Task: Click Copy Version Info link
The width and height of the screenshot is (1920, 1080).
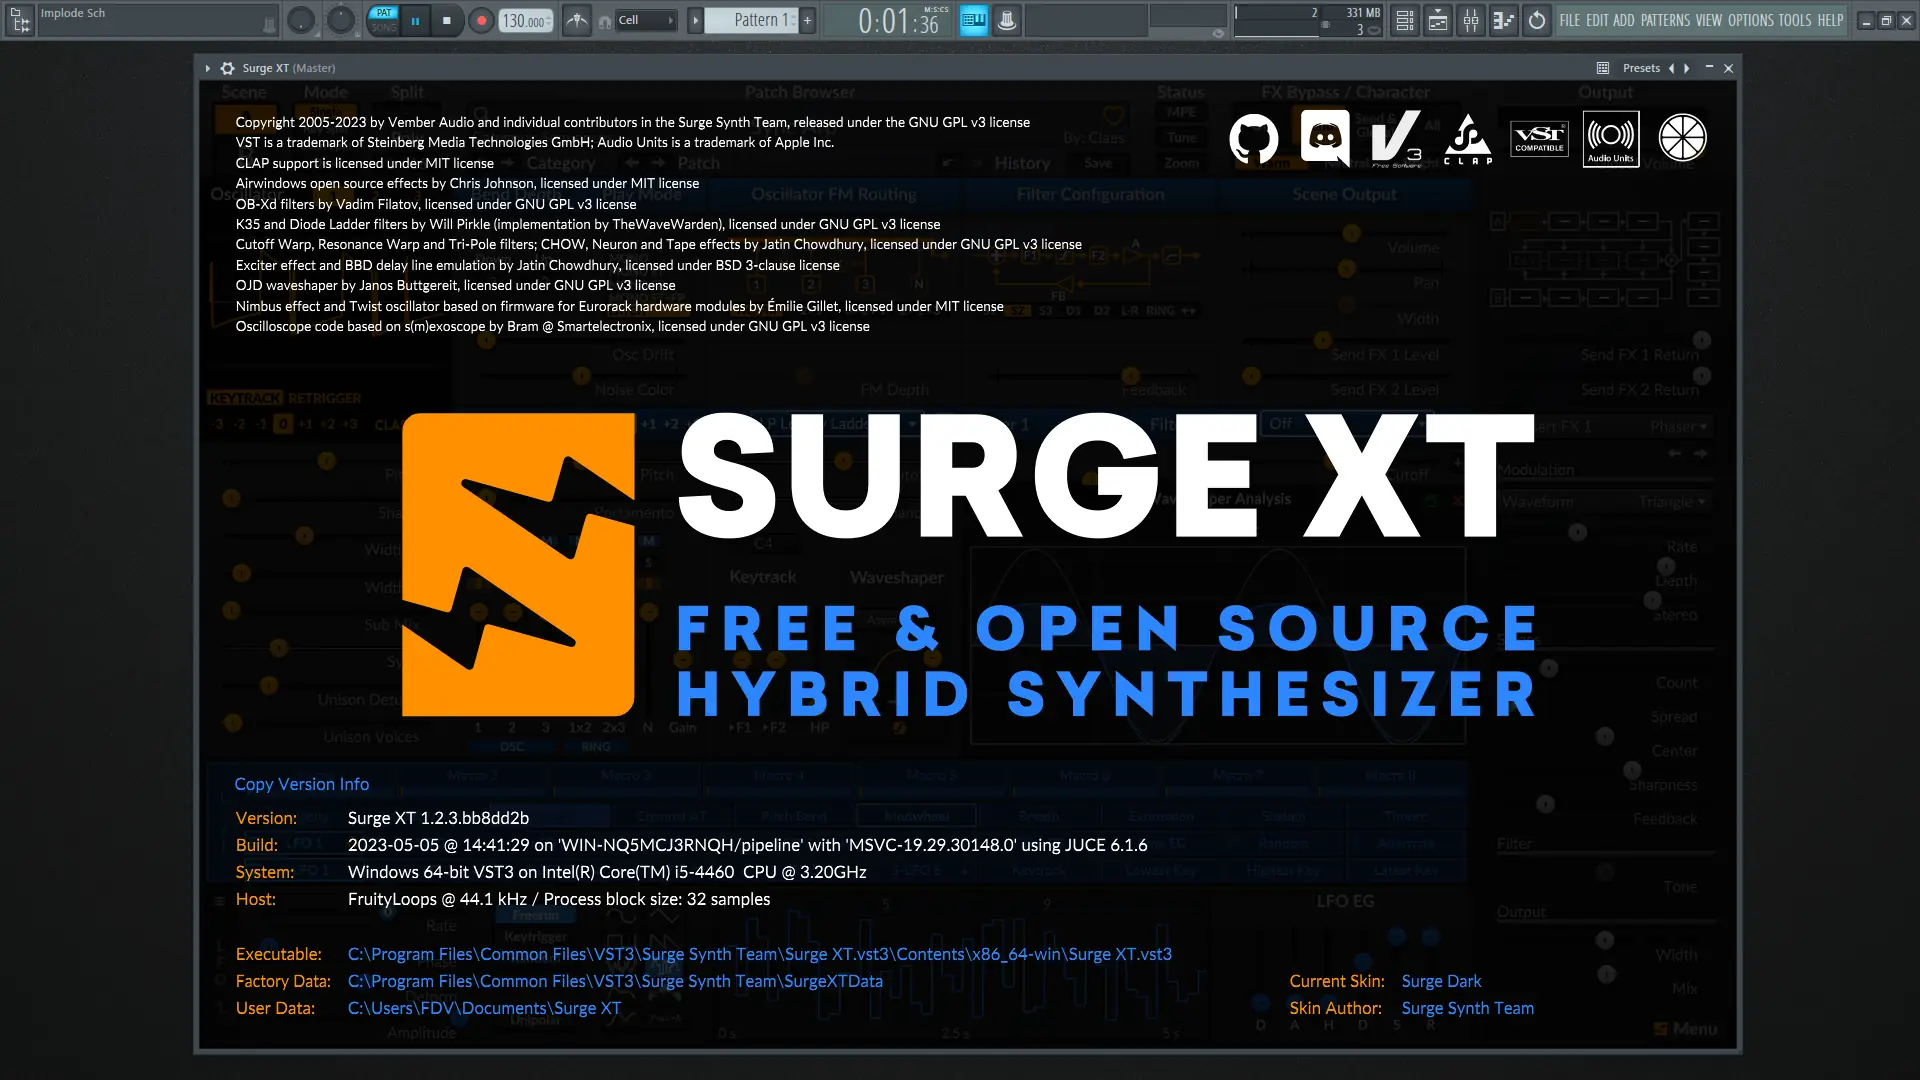Action: point(301,784)
